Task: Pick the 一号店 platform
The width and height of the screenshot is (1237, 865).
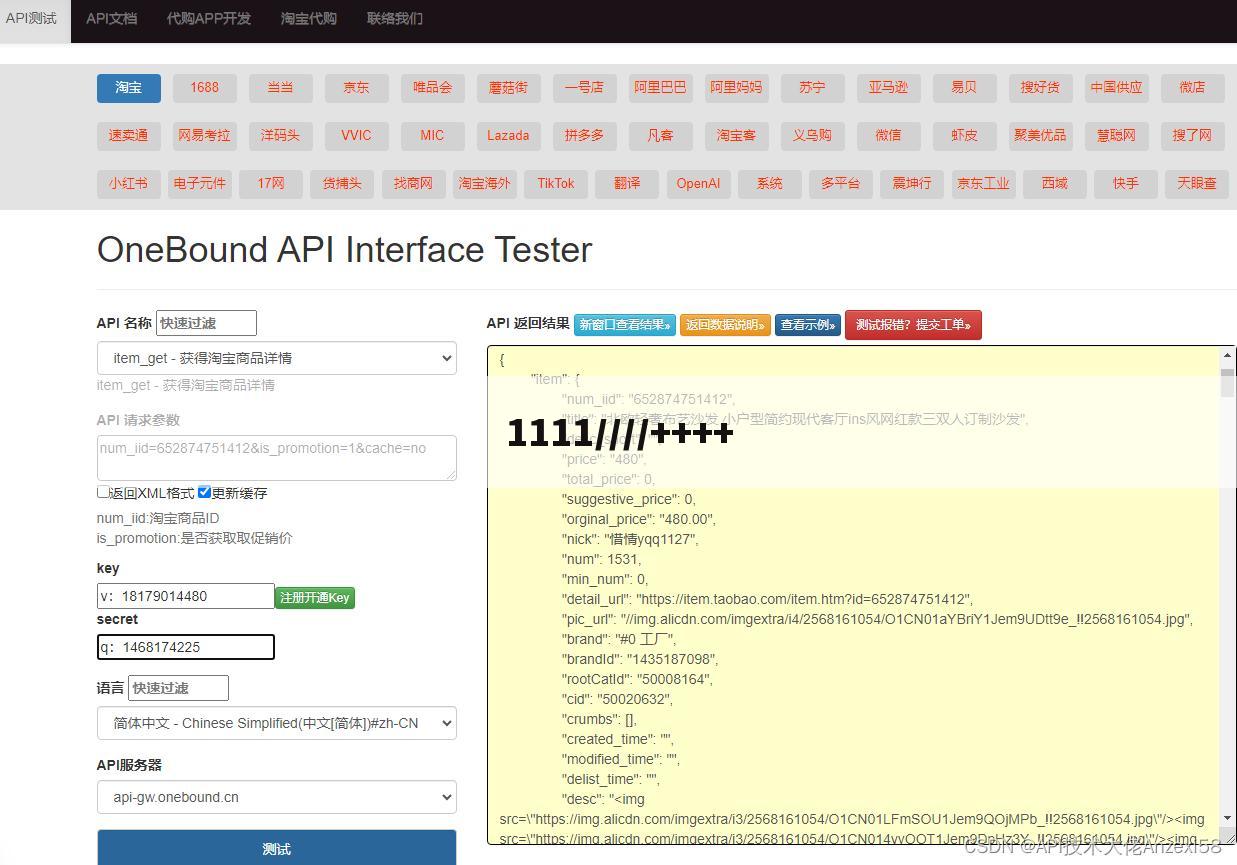Action: (585, 87)
